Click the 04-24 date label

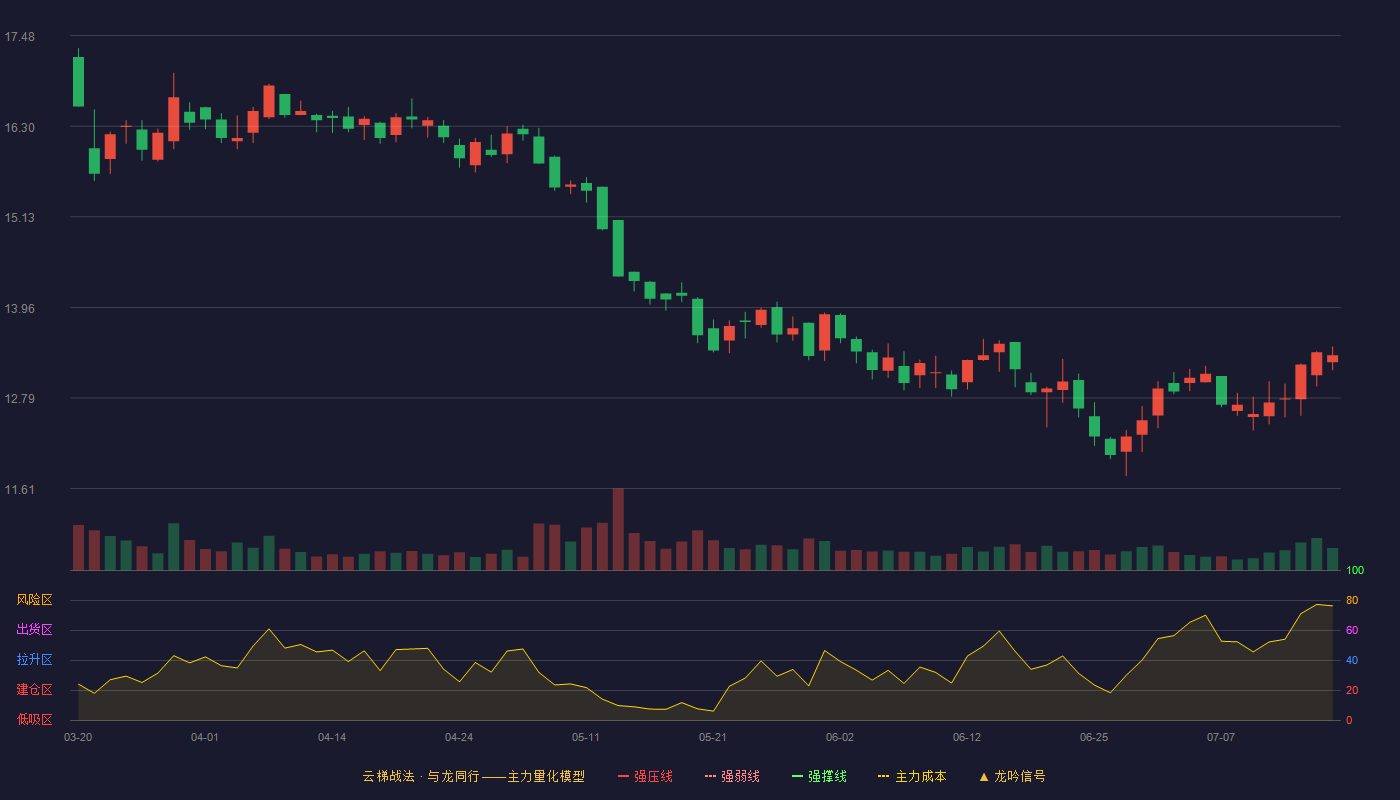tap(459, 737)
